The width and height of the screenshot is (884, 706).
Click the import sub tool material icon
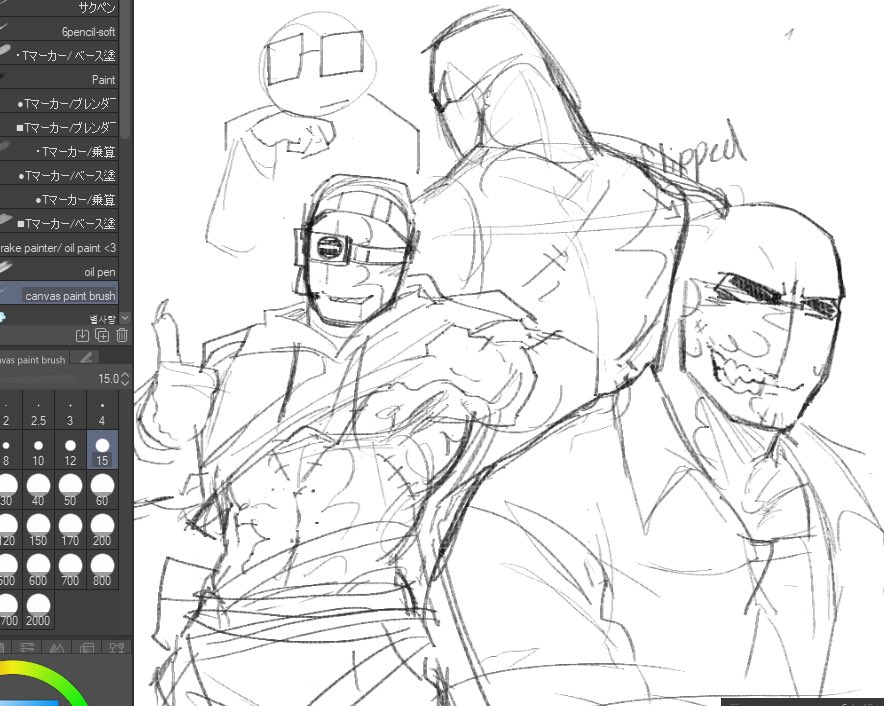[82, 336]
